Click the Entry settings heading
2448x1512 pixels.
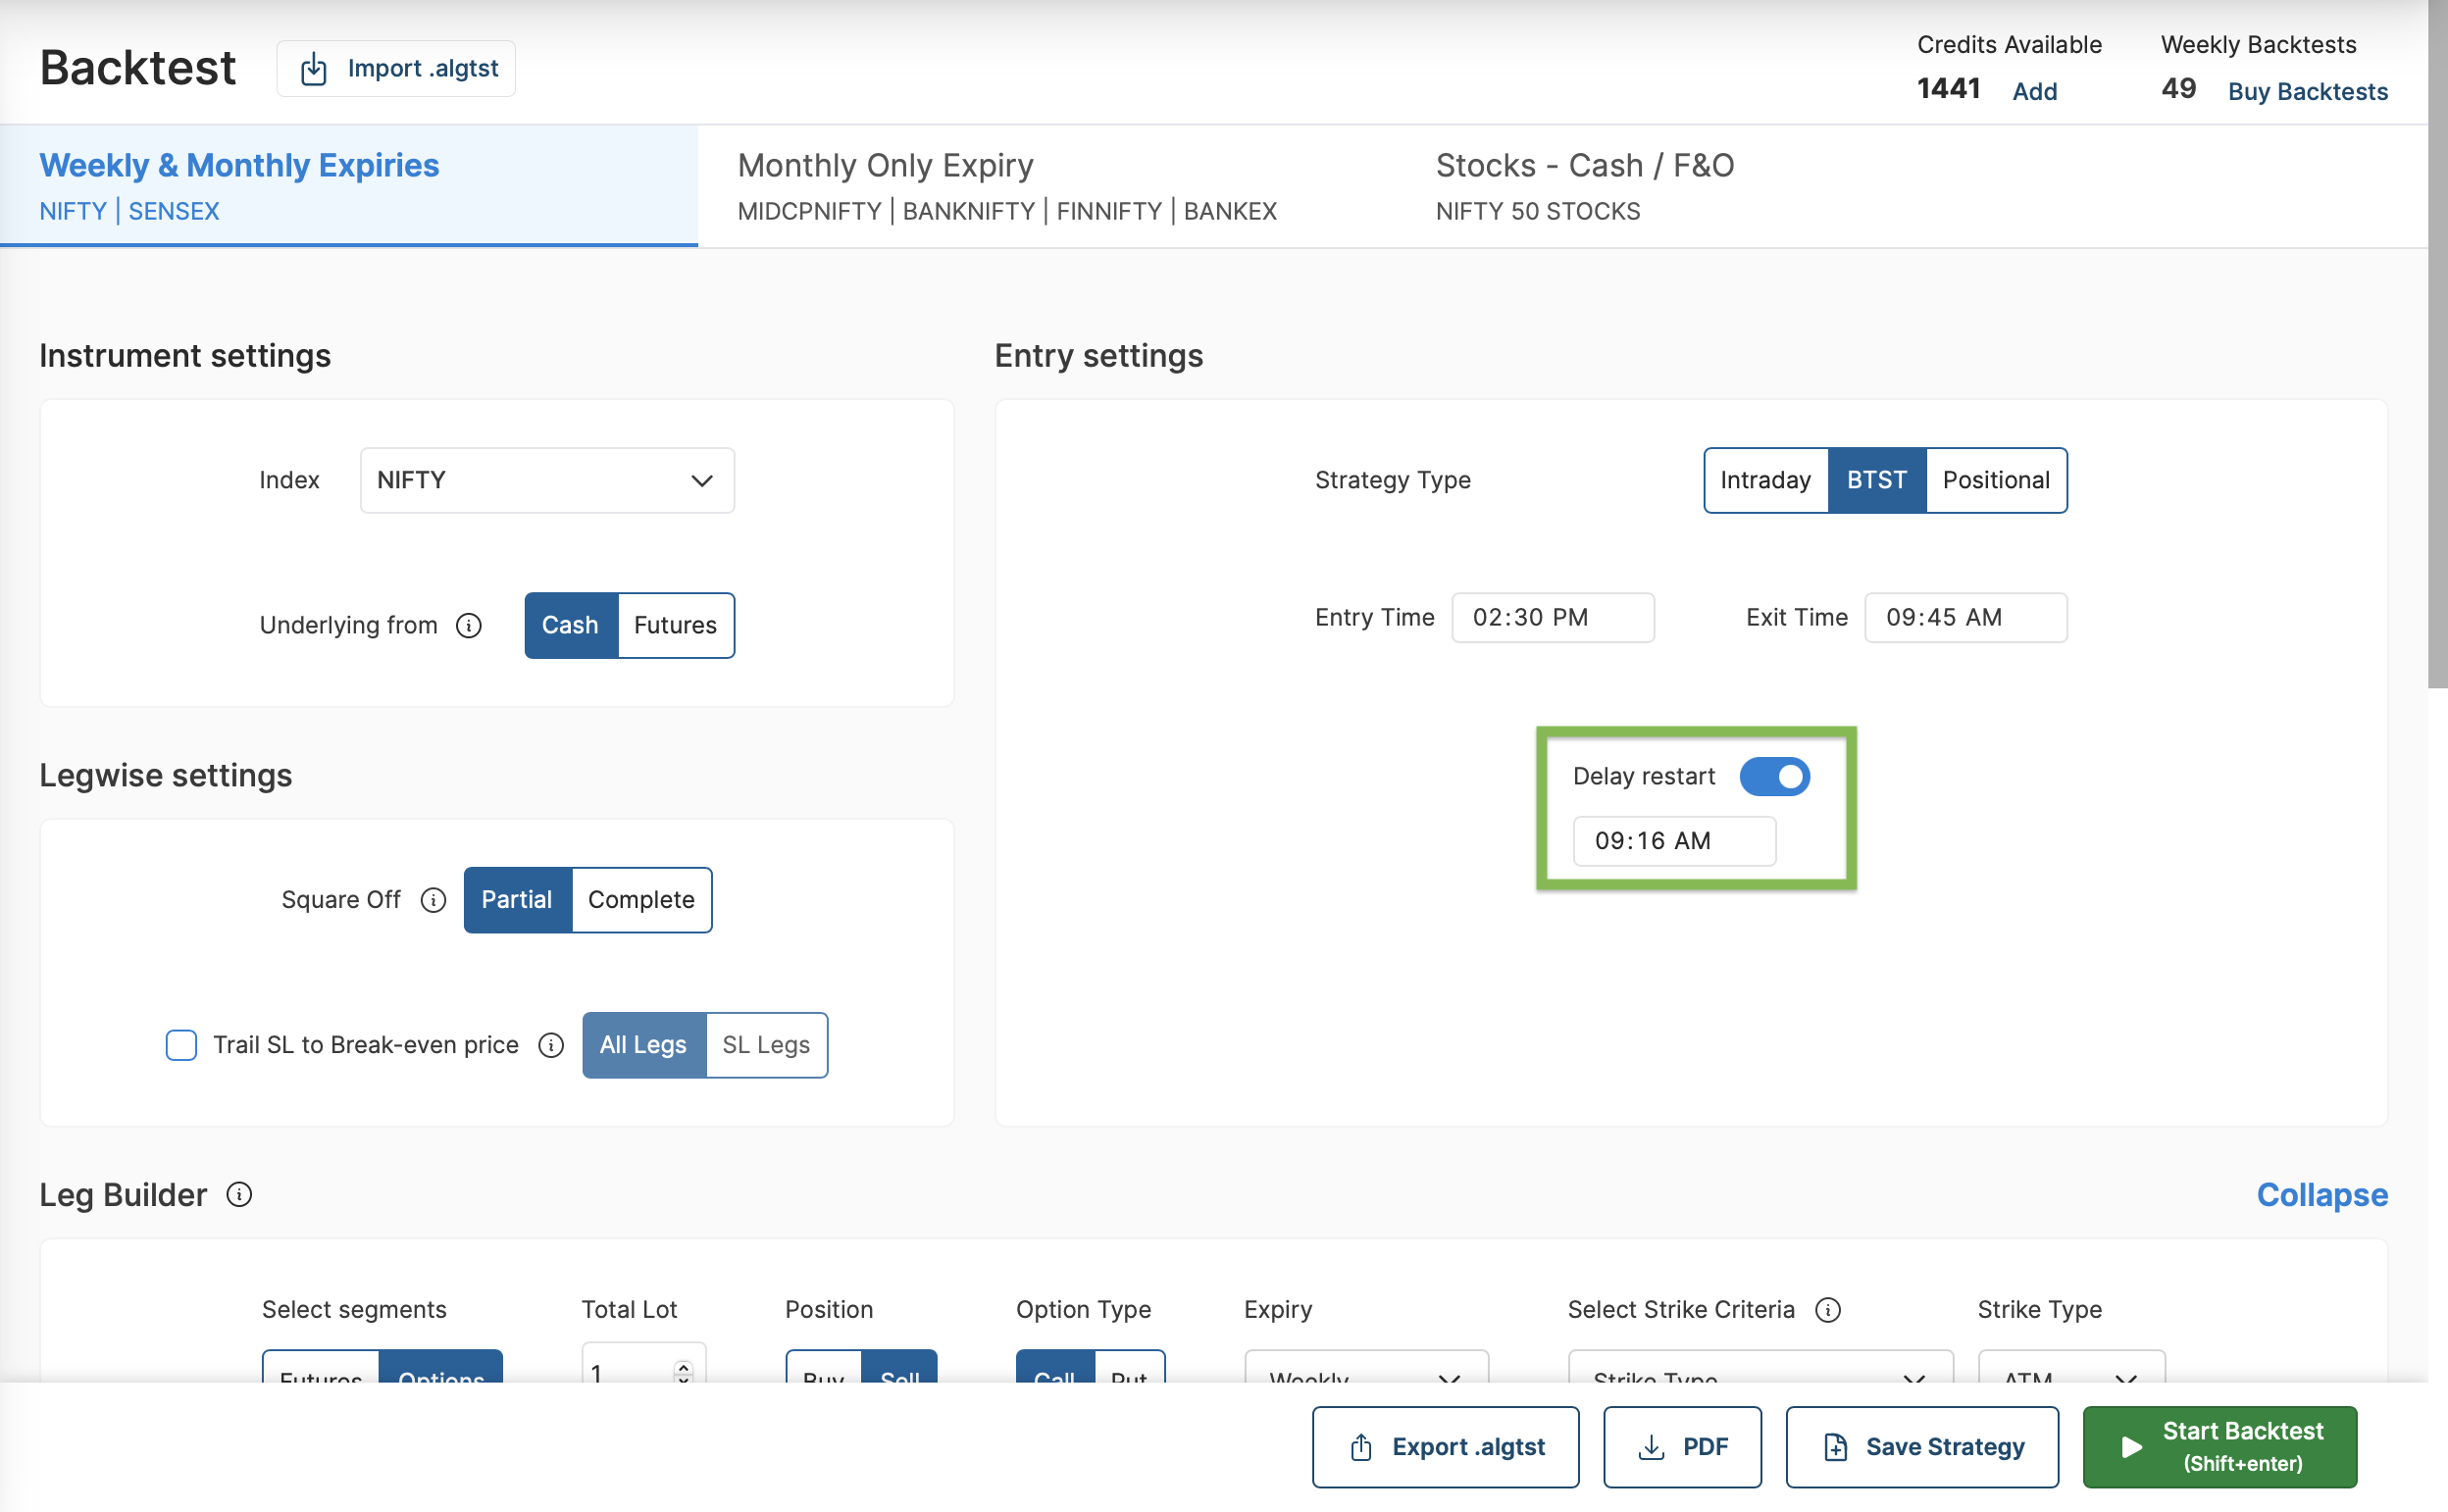[1099, 356]
